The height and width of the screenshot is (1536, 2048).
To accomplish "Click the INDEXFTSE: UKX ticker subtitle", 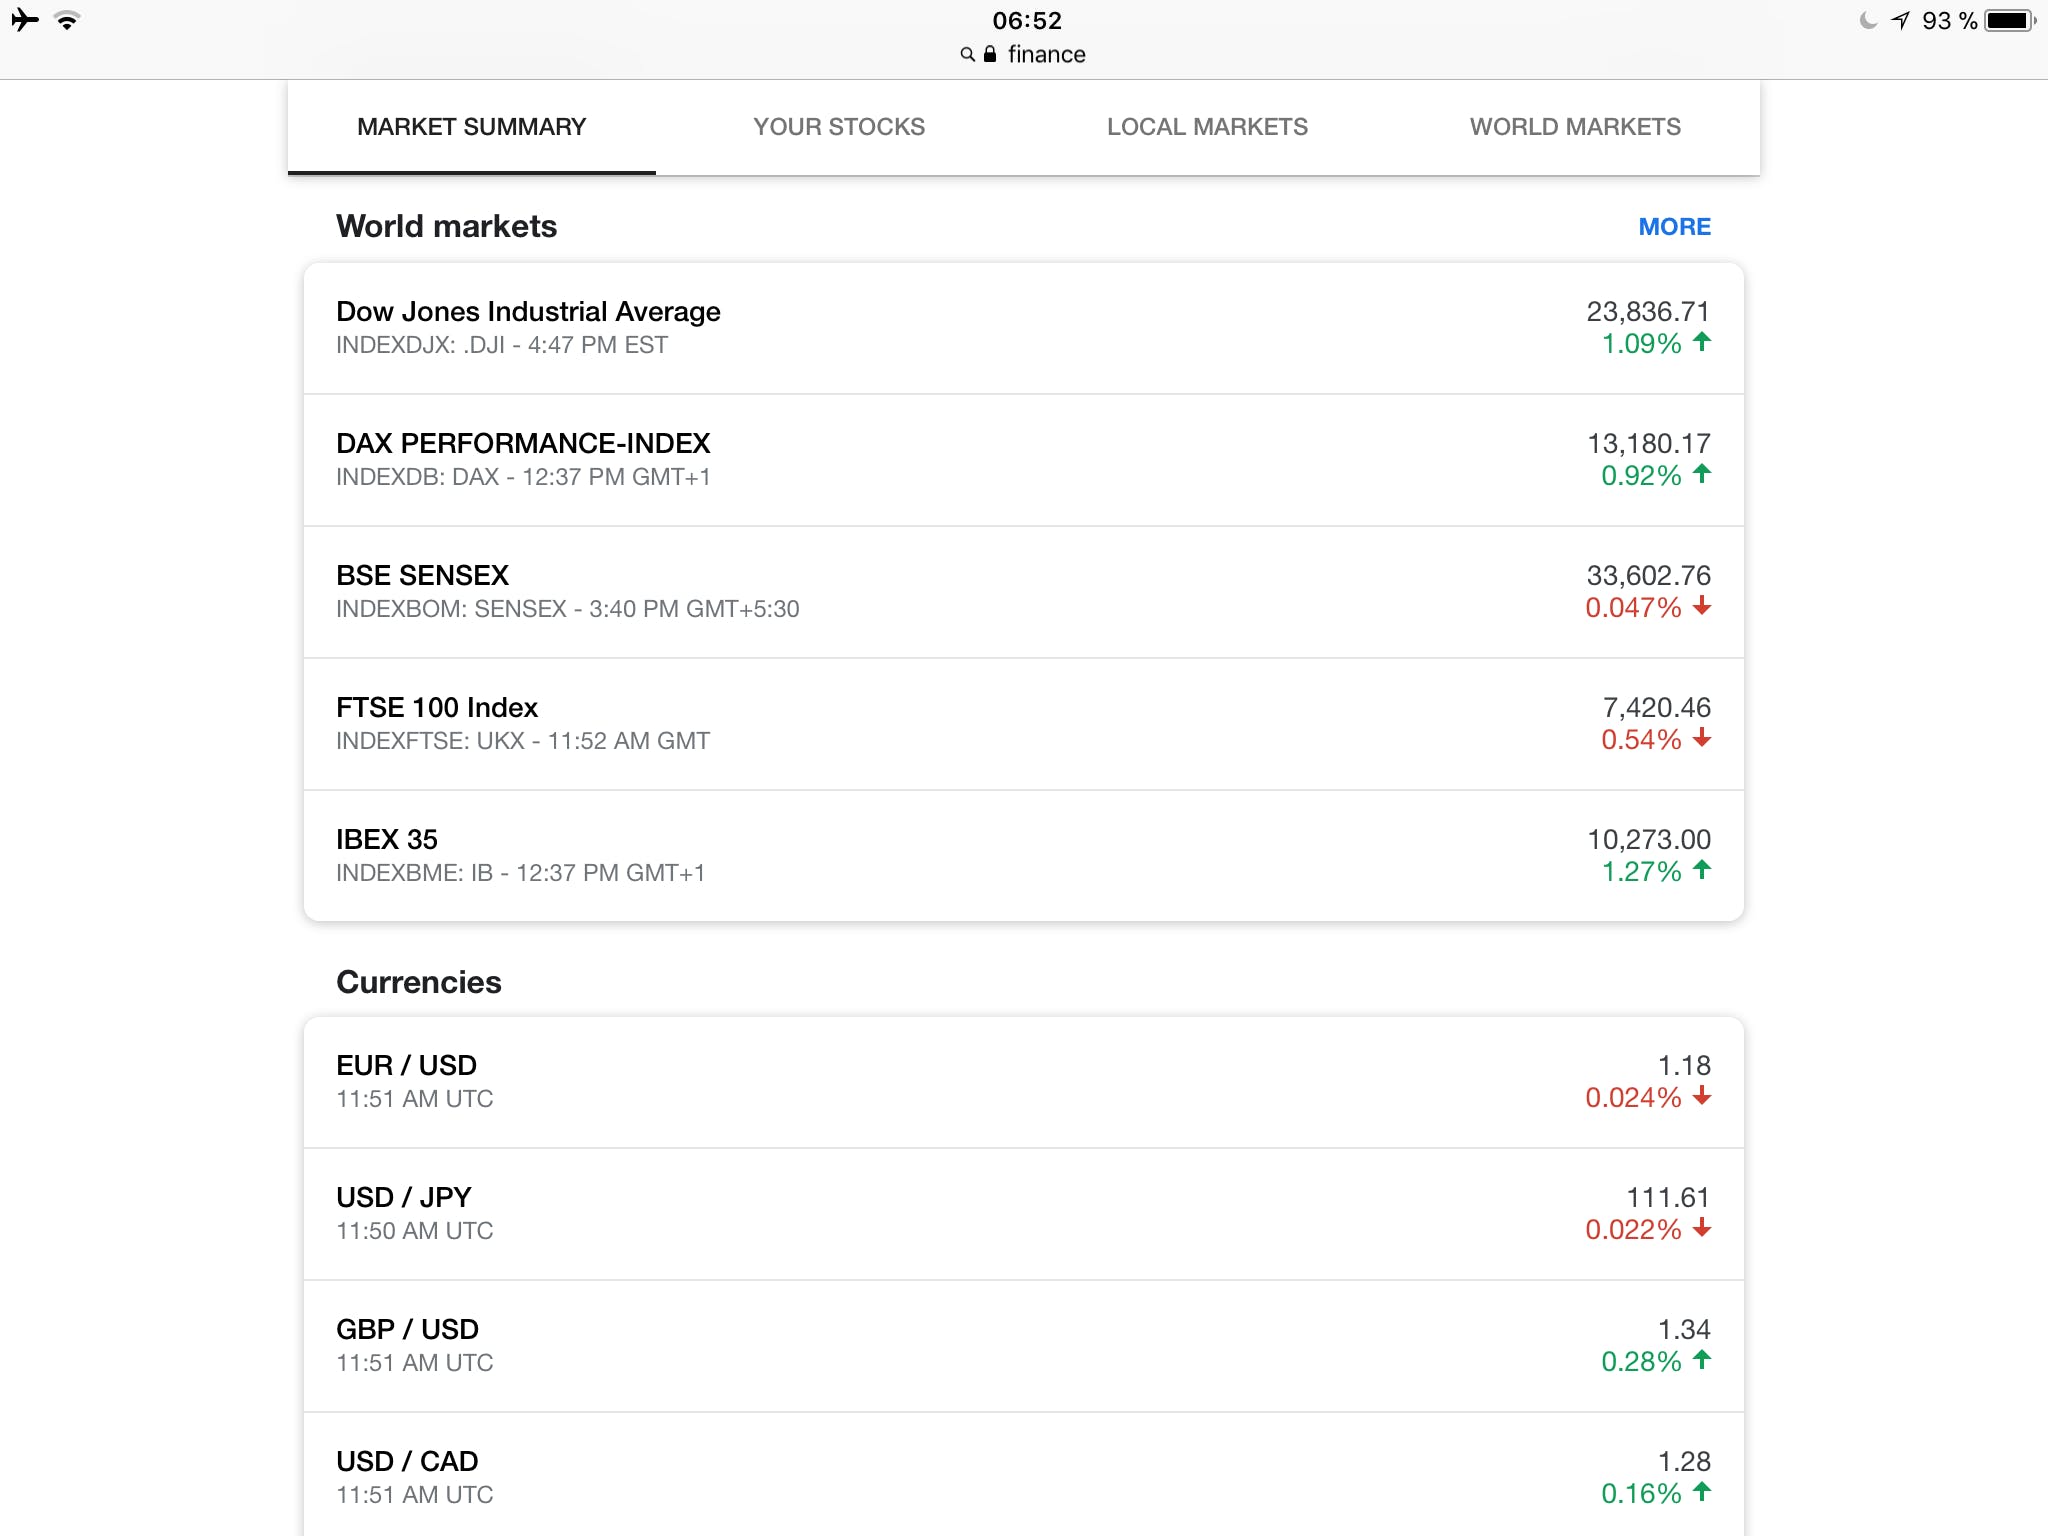I will tap(523, 741).
